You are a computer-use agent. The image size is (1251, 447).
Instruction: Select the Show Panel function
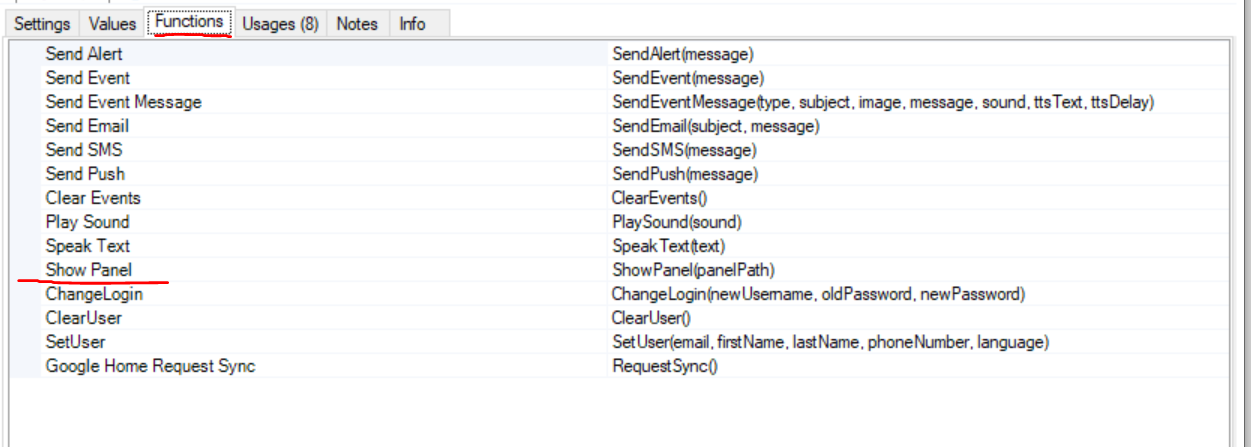[88, 270]
